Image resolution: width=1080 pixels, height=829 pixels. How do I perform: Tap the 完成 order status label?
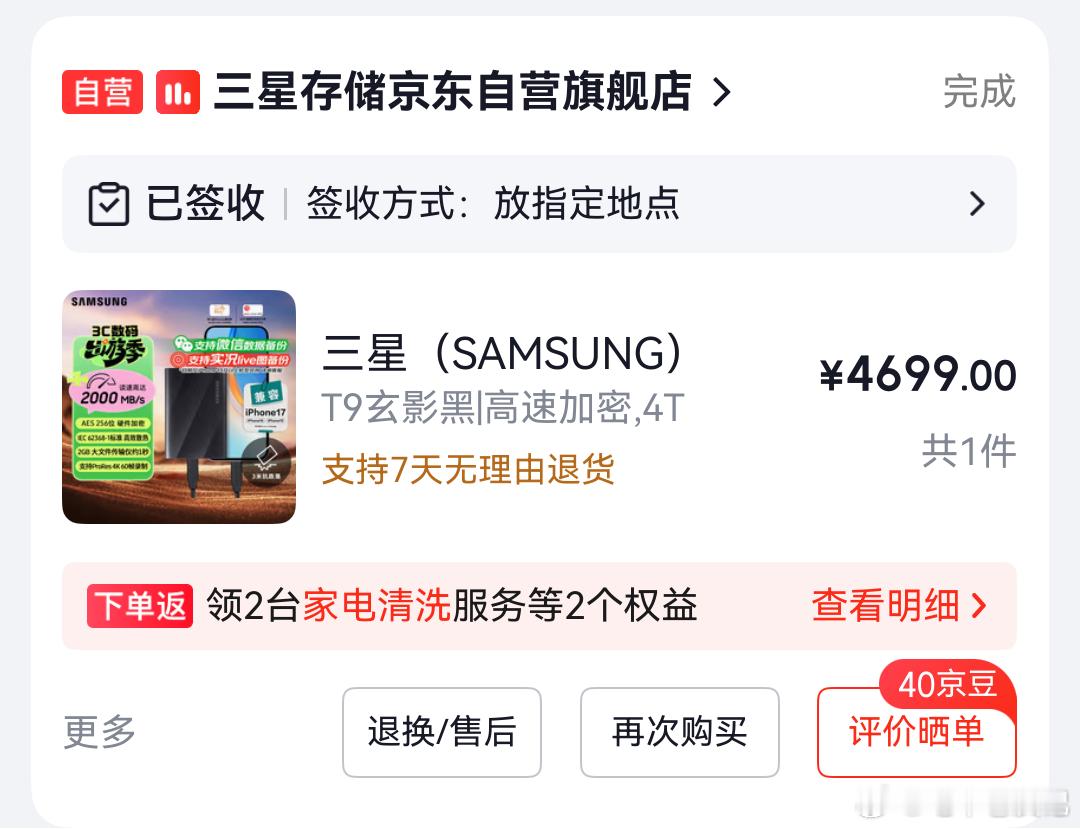click(979, 92)
